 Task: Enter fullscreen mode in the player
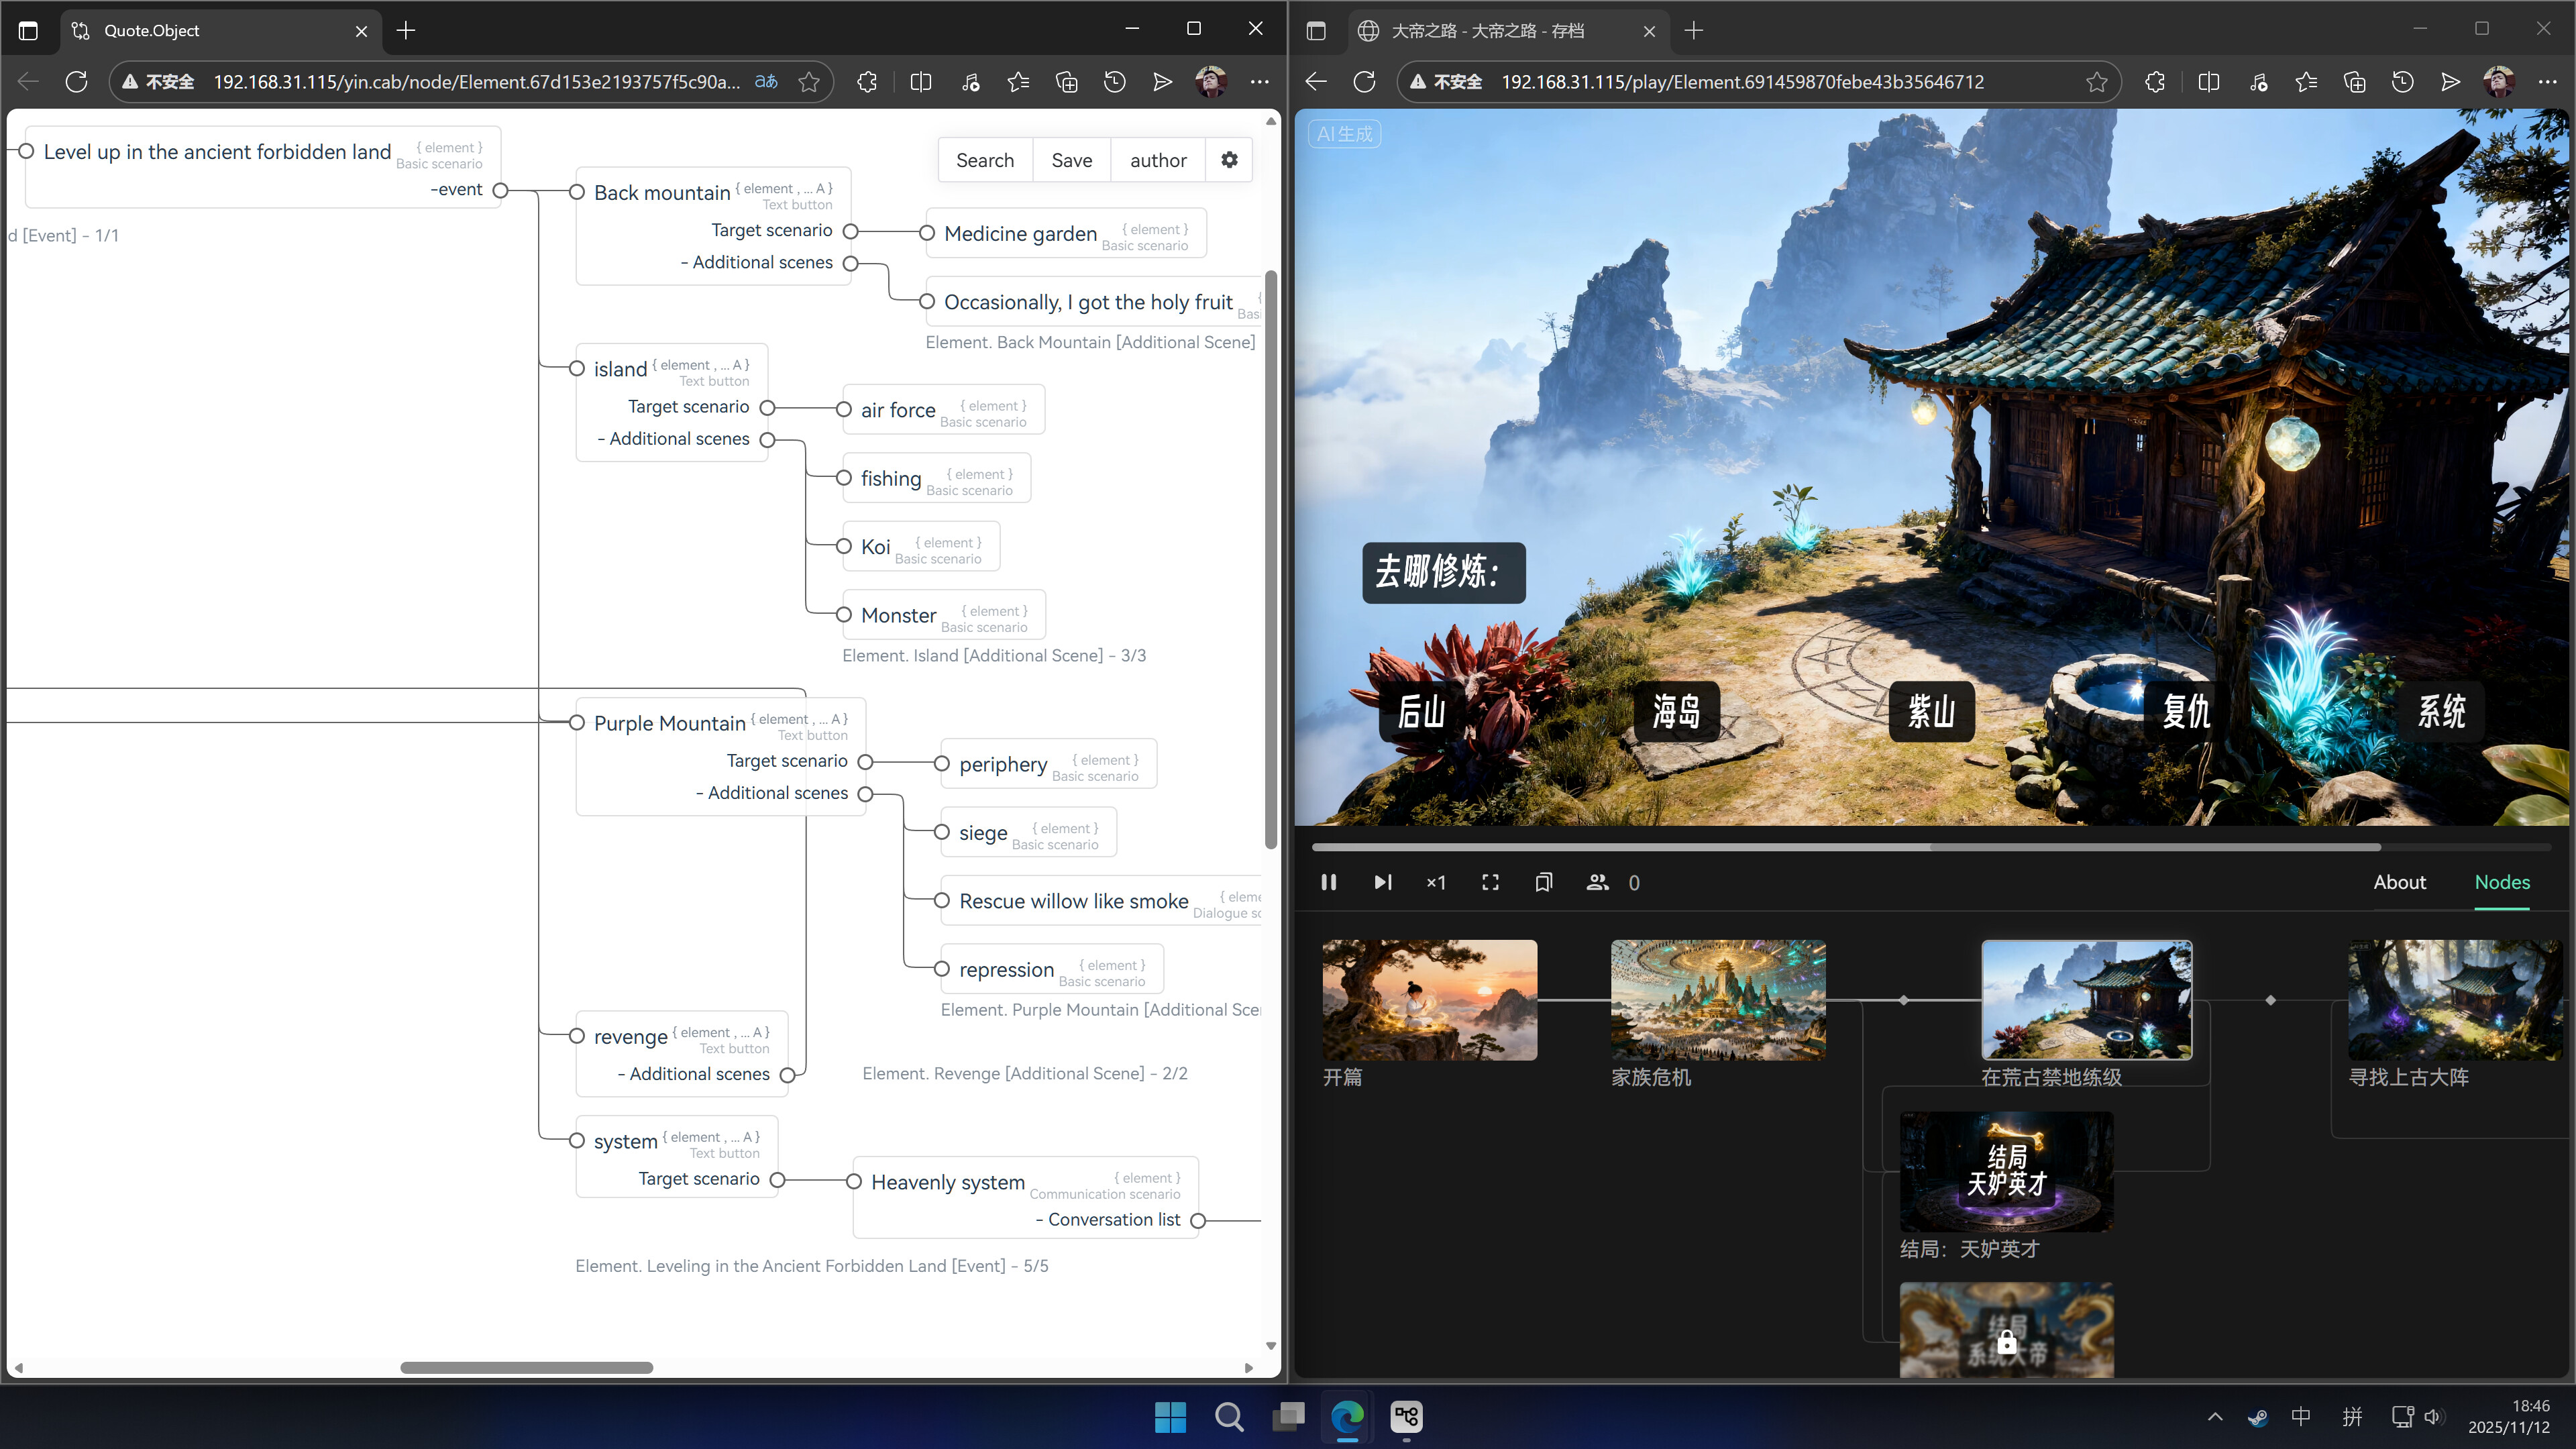(1489, 882)
